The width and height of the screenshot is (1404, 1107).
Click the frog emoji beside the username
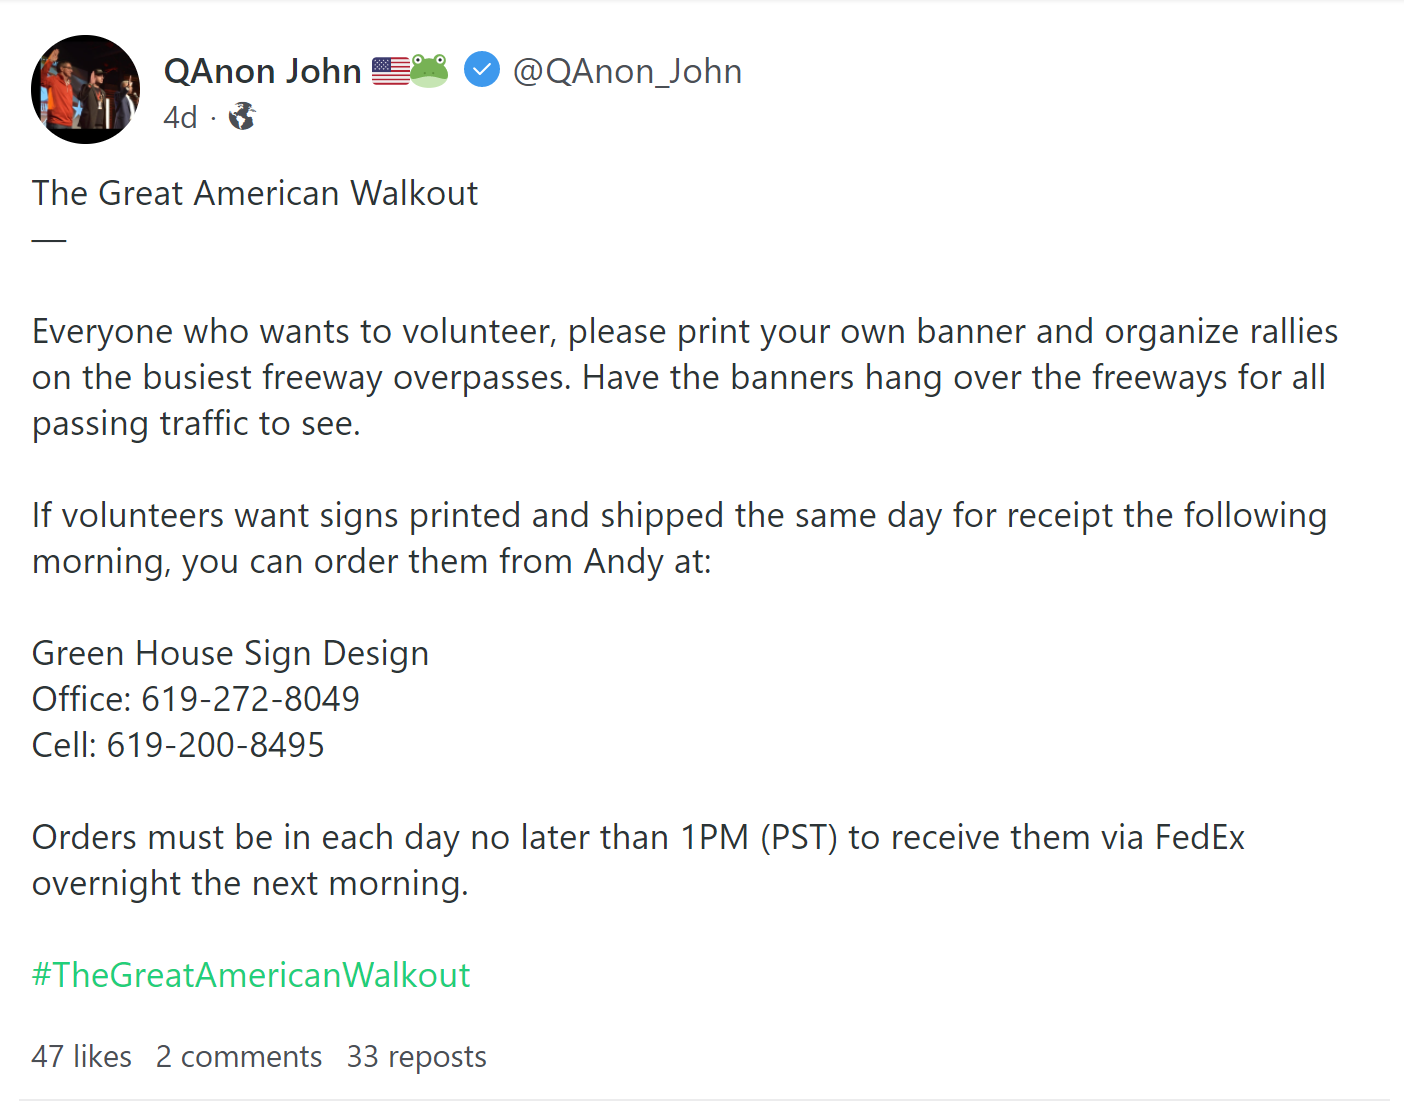tap(428, 69)
